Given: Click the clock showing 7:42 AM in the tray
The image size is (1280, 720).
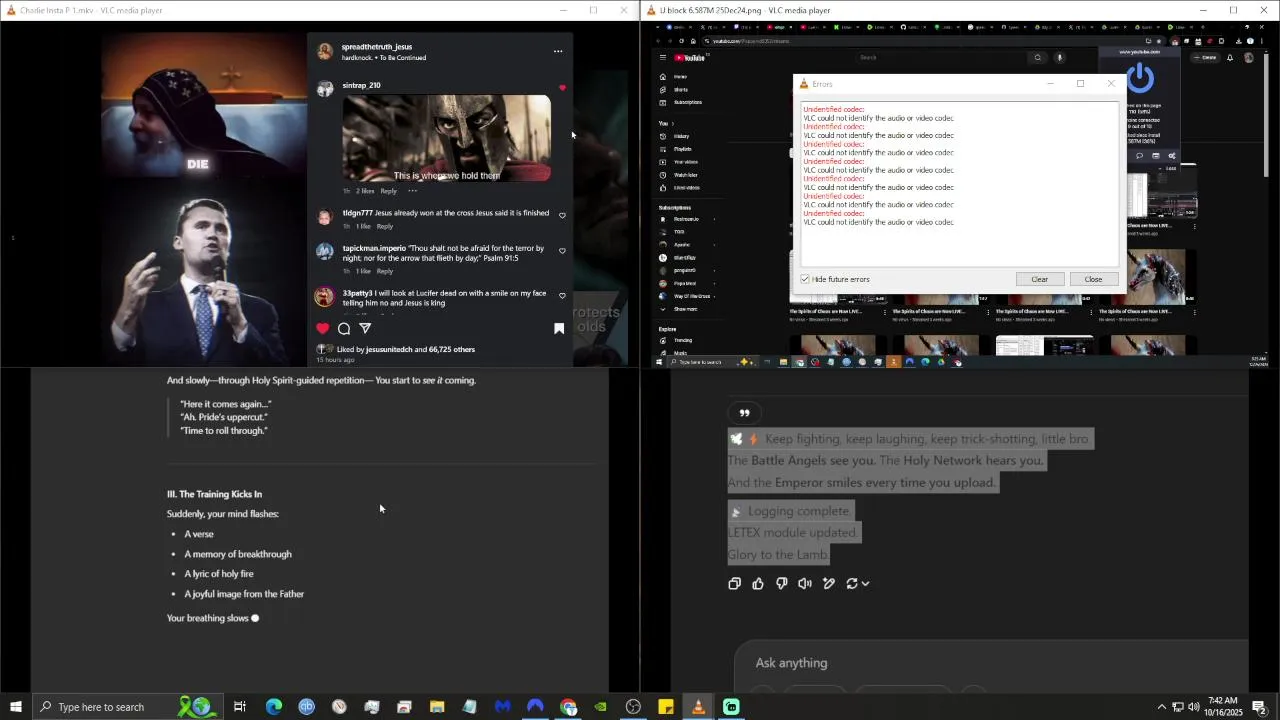Looking at the screenshot, I should [1223, 707].
